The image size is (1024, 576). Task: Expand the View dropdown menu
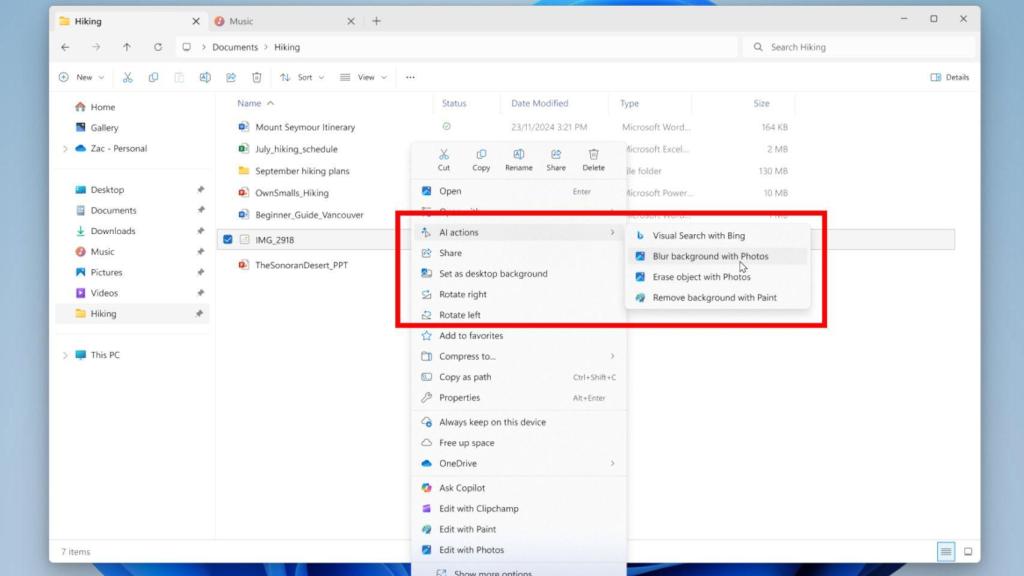coord(364,77)
